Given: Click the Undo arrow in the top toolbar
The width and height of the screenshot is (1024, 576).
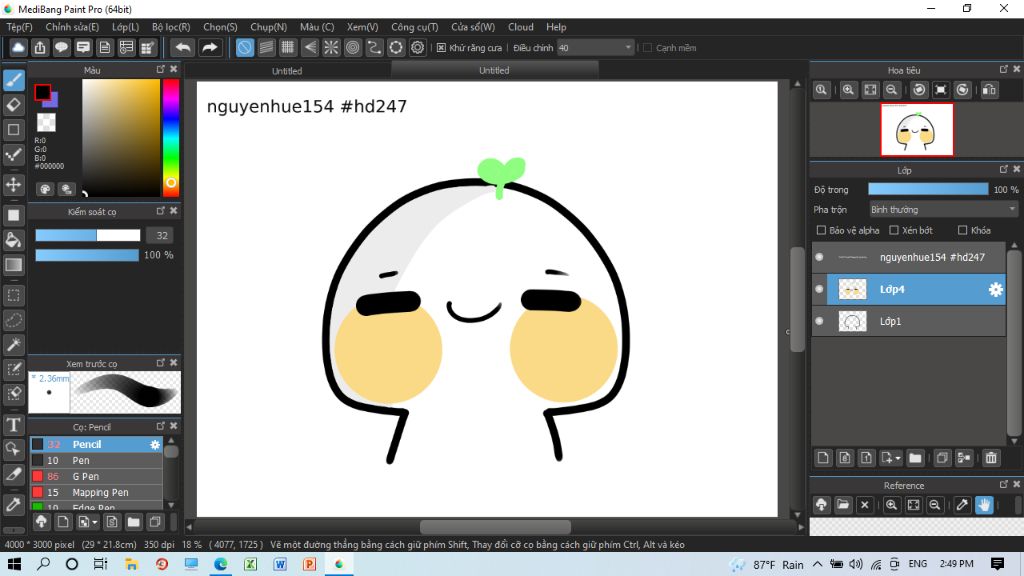Looking at the screenshot, I should point(182,47).
